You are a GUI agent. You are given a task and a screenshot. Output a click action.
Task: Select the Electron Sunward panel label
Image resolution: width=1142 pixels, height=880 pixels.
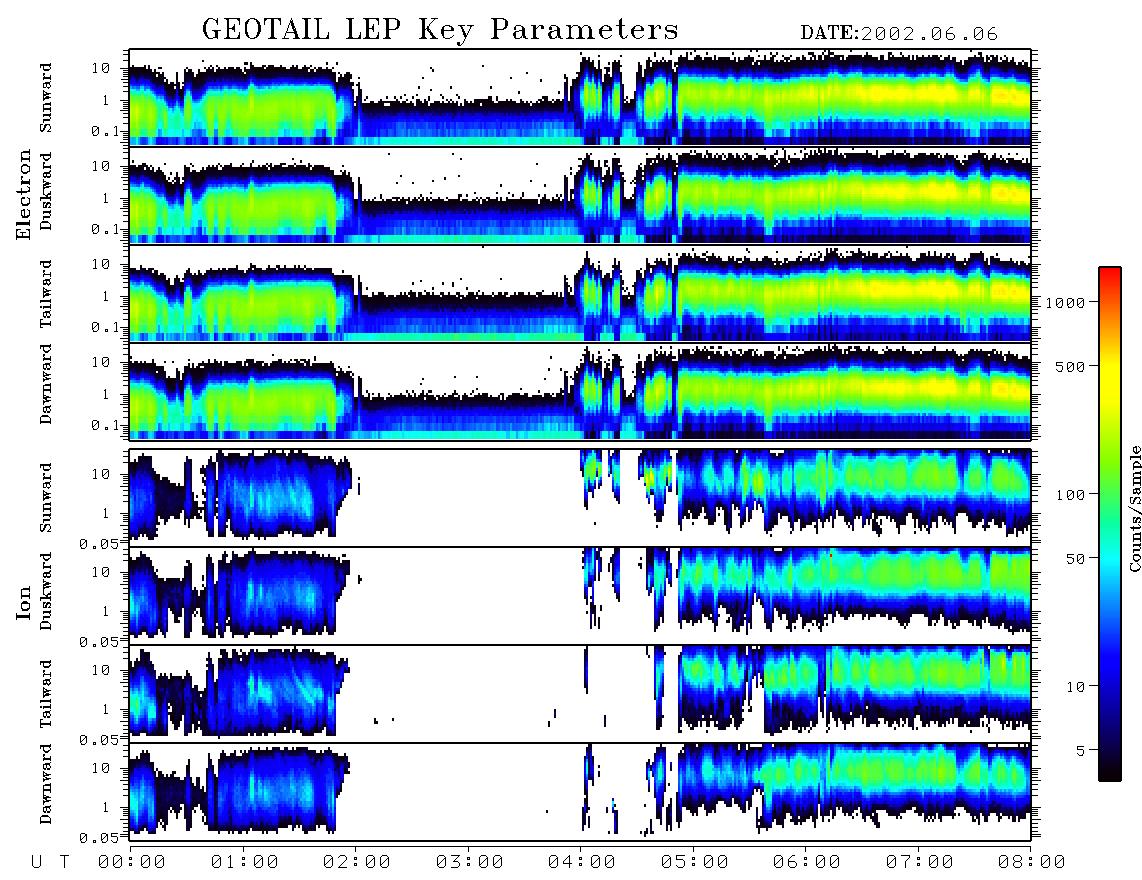pyautogui.click(x=46, y=98)
